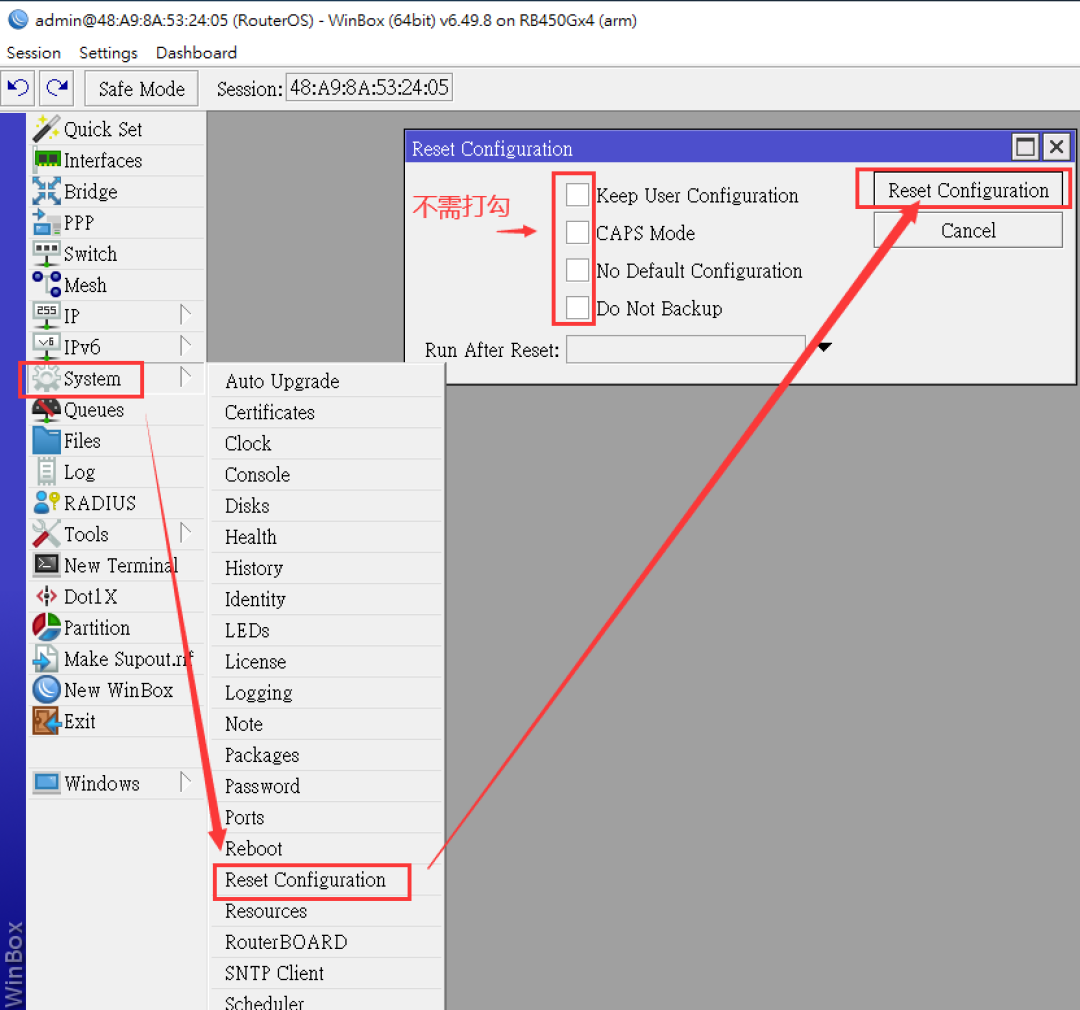
Task: Click the Session address field
Action: [369, 87]
